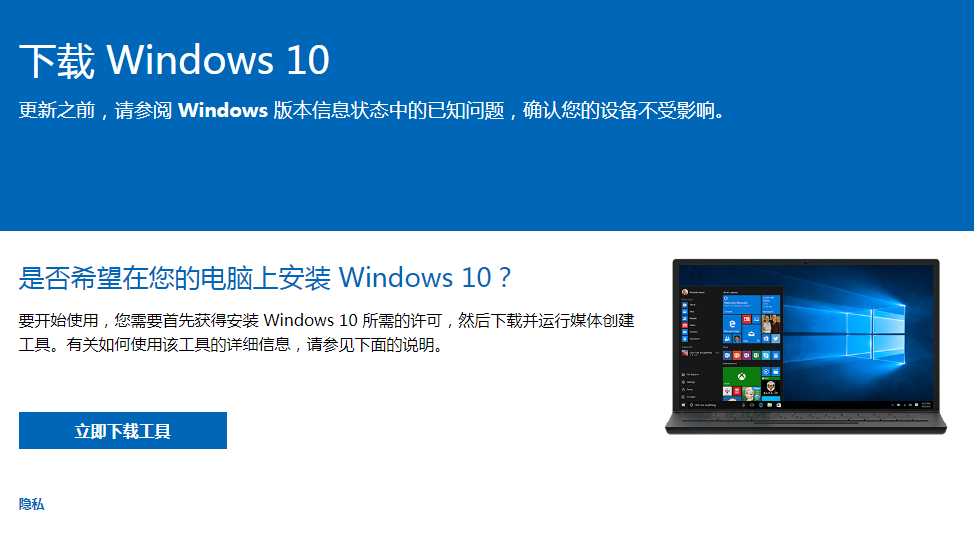This screenshot has width=974, height=539.
Task: Click the Microsoft Edge tile in laptop image
Action: click(x=732, y=324)
